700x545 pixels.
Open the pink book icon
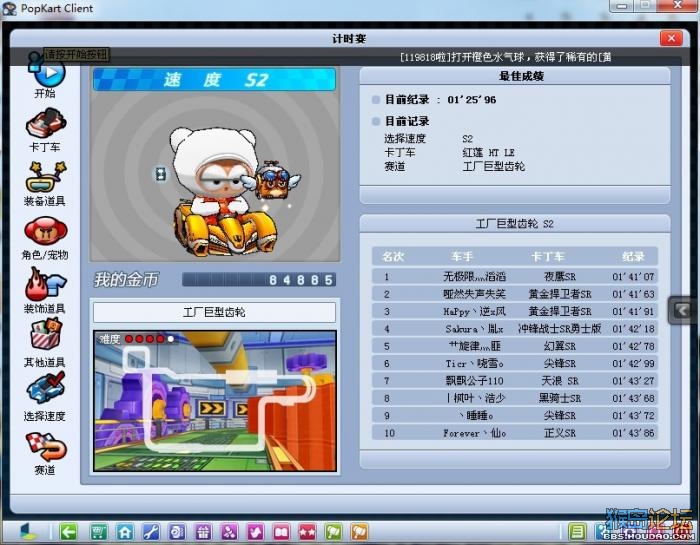[x=281, y=532]
